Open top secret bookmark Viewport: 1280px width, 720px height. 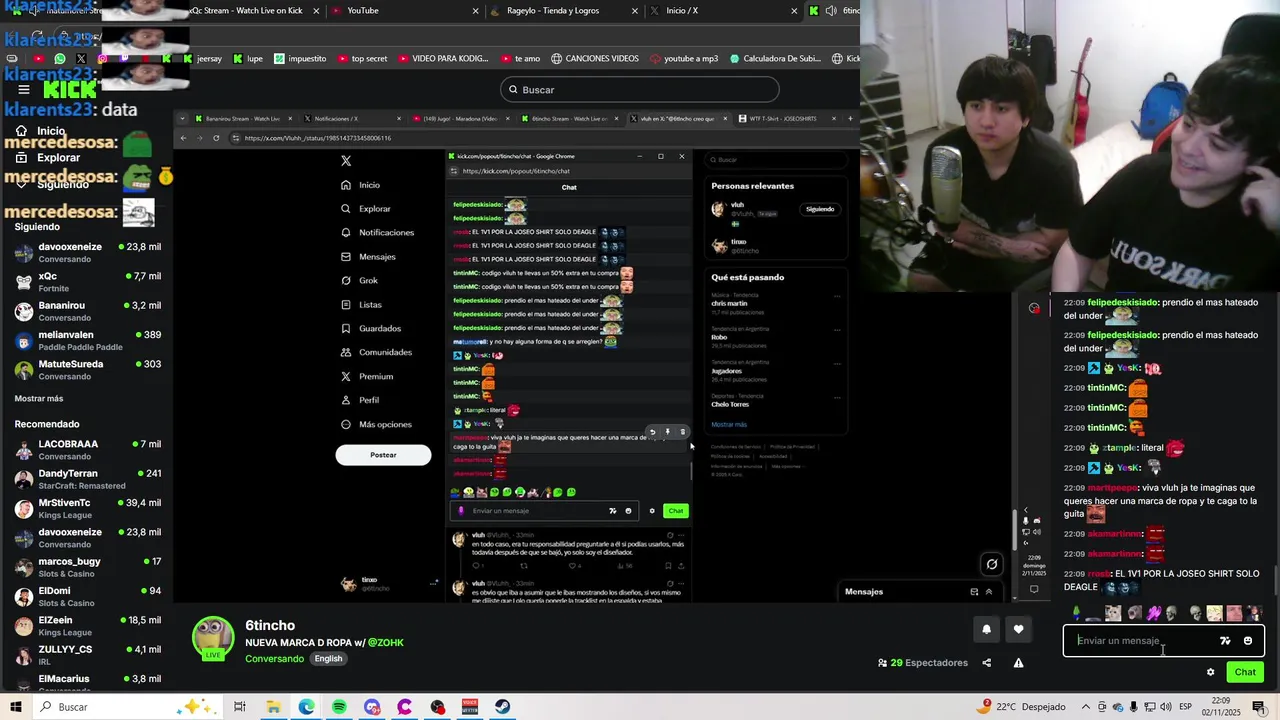click(x=362, y=59)
